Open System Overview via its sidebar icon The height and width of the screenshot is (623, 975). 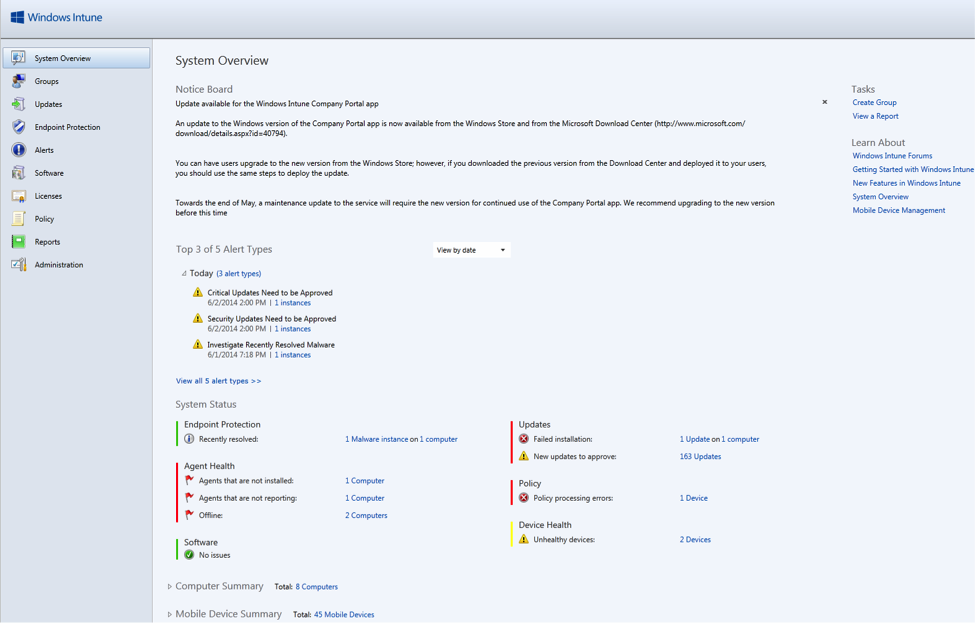18,58
